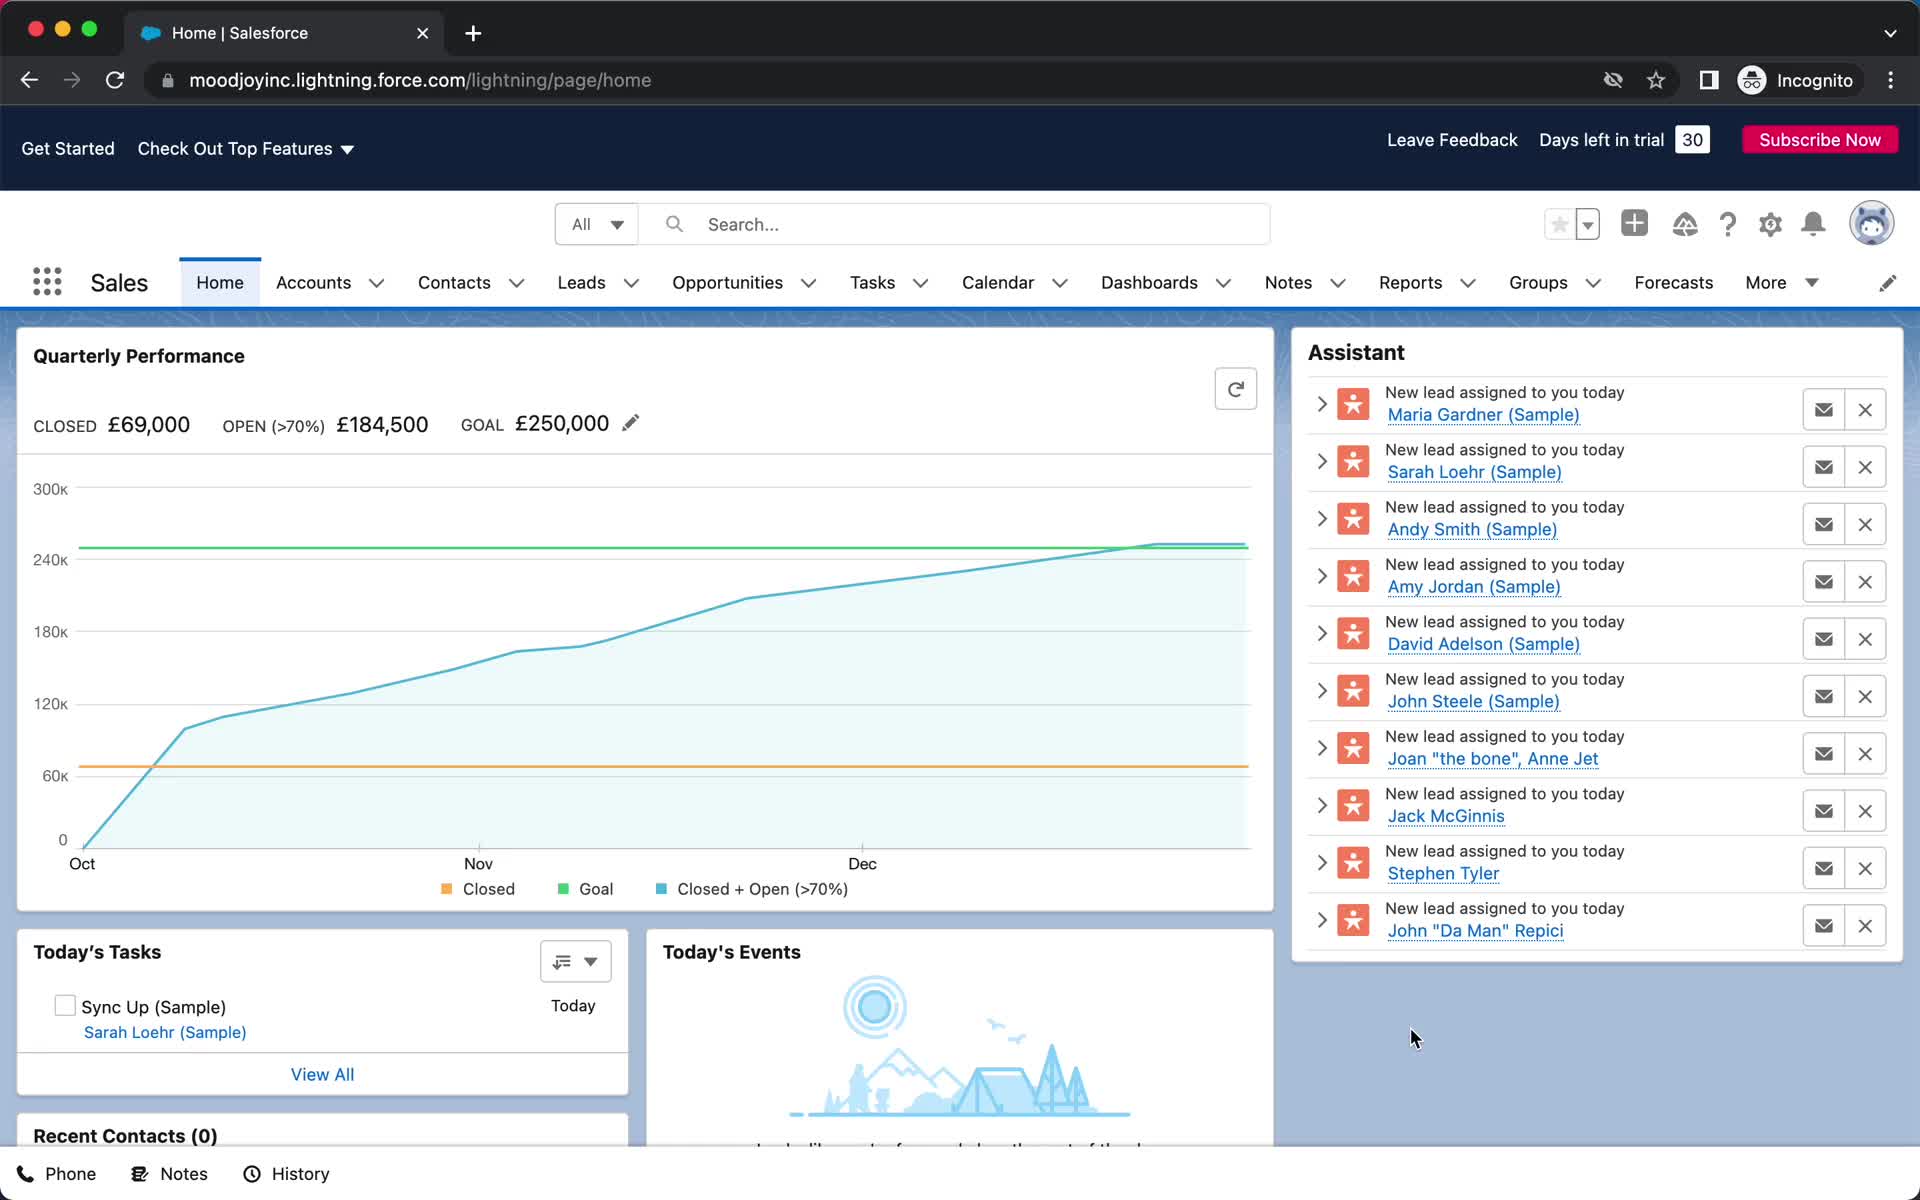Check the Sync Up (Sample) task checkbox
The height and width of the screenshot is (1200, 1920).
tap(65, 1005)
